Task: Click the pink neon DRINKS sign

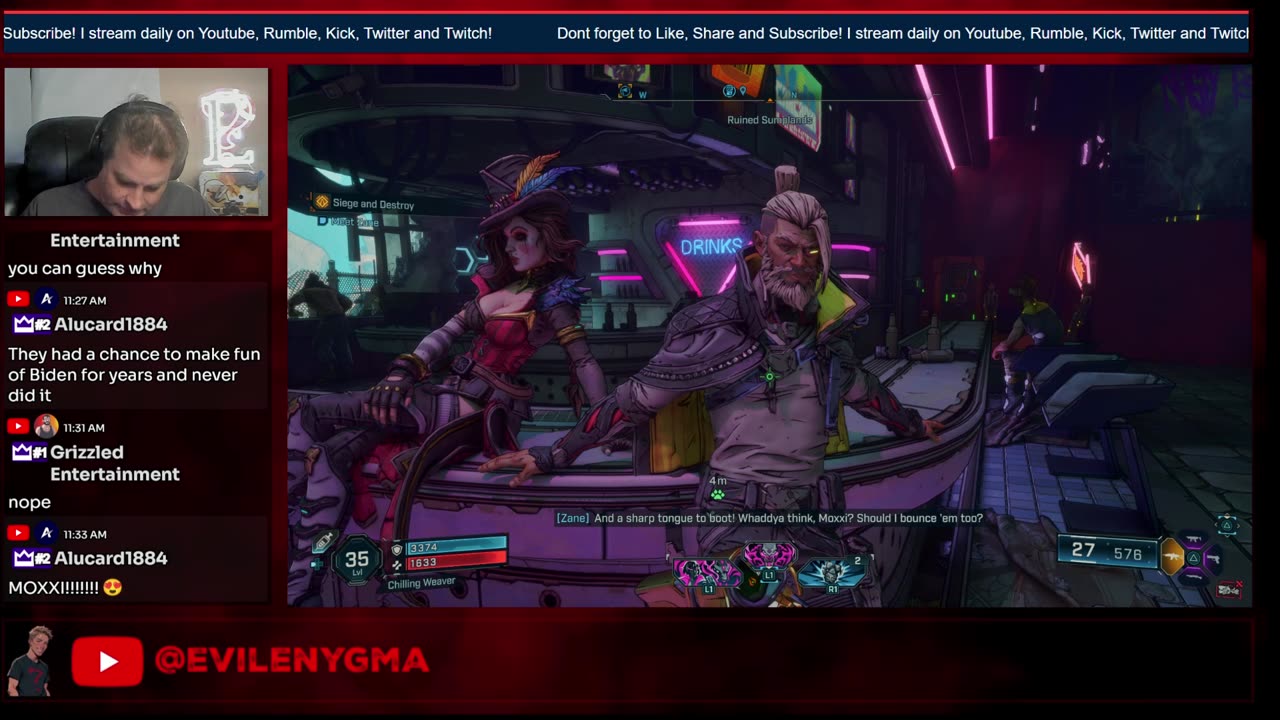Action: [x=711, y=246]
